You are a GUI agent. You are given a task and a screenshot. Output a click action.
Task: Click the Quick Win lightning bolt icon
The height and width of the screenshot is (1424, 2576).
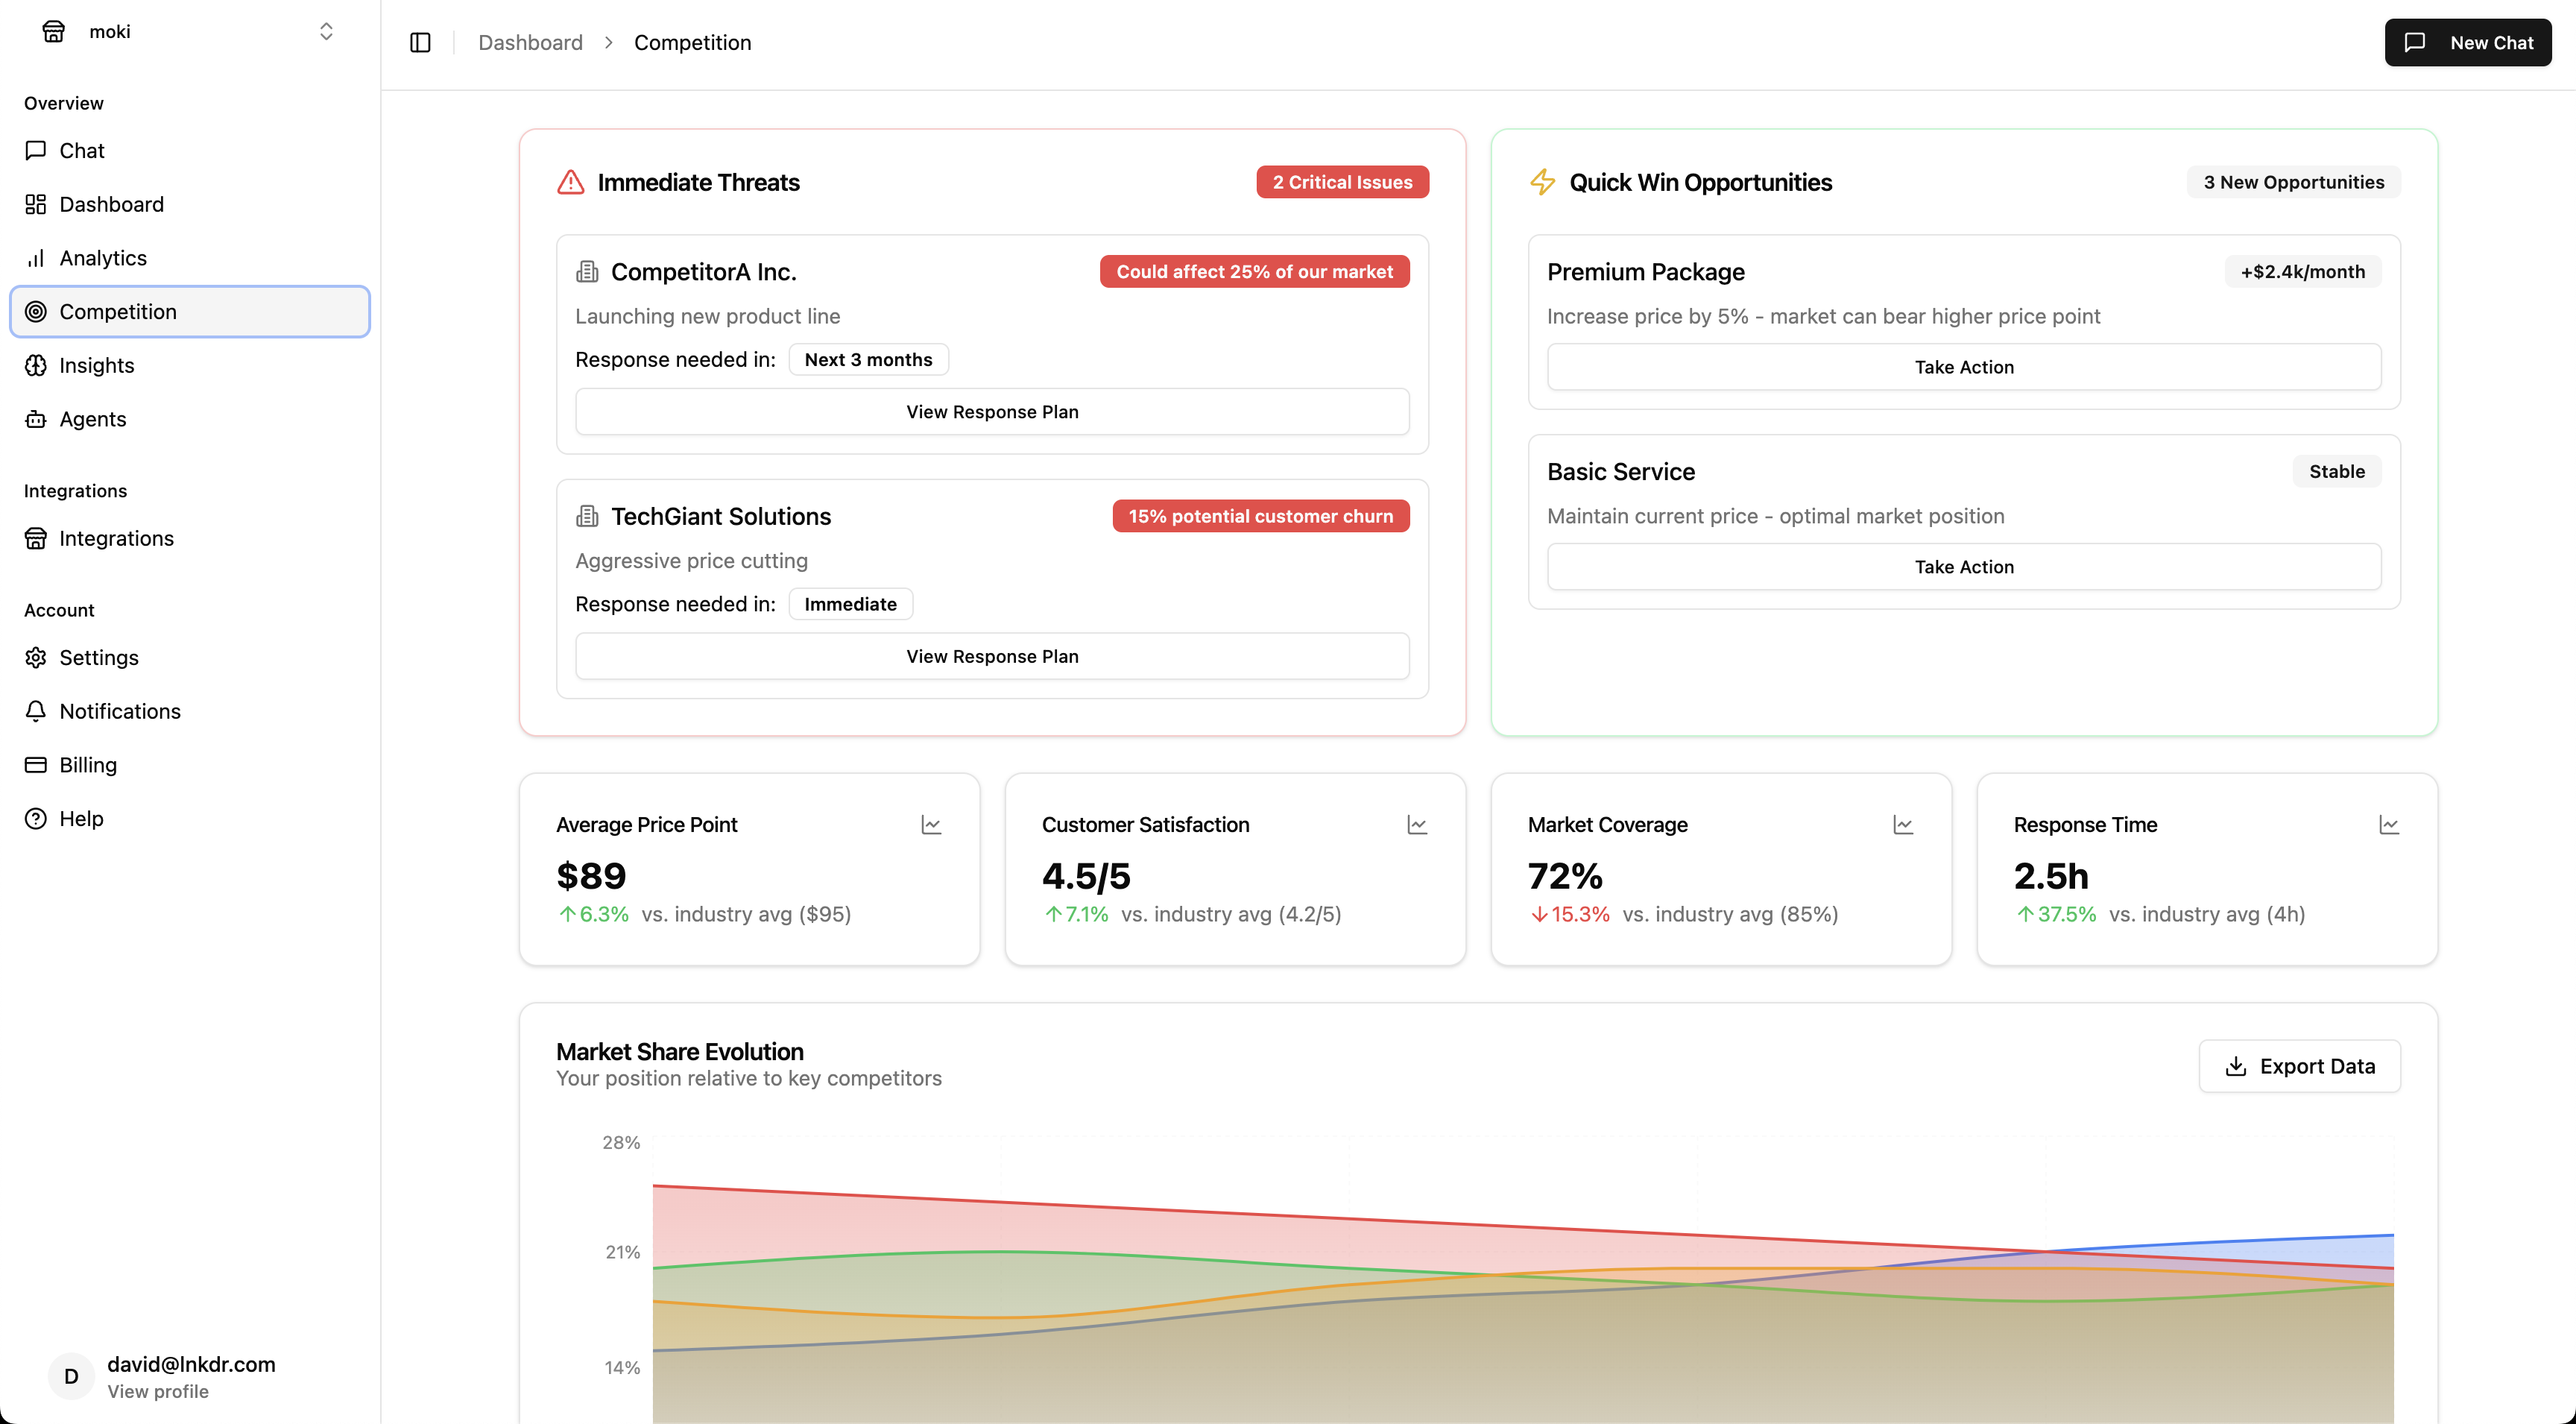click(x=1542, y=182)
